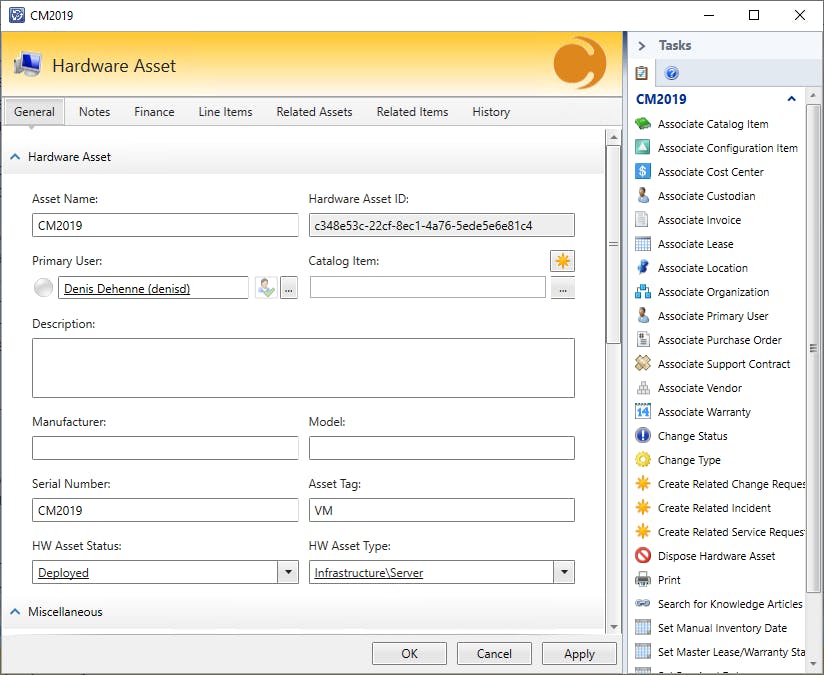Open the HW Asset Type dropdown
This screenshot has height=675, width=824.
[x=564, y=573]
